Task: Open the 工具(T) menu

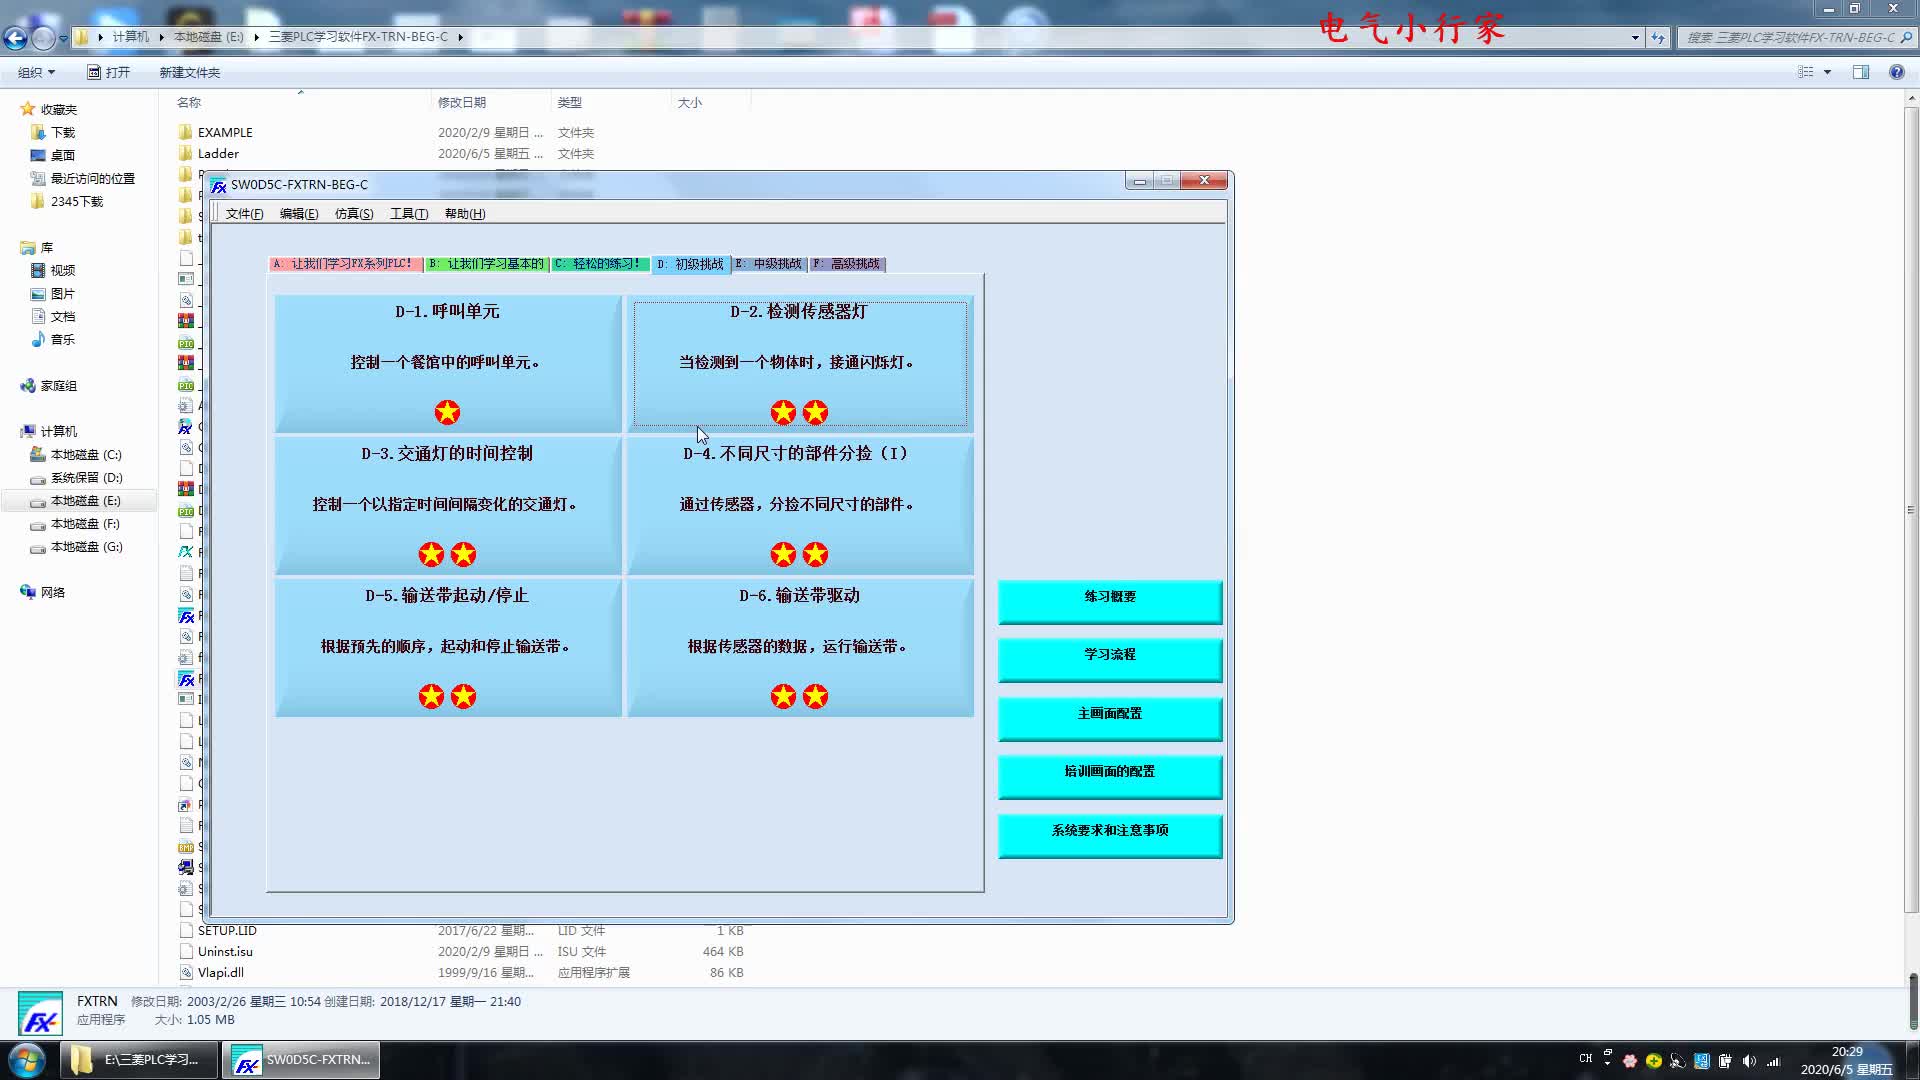Action: coord(409,214)
